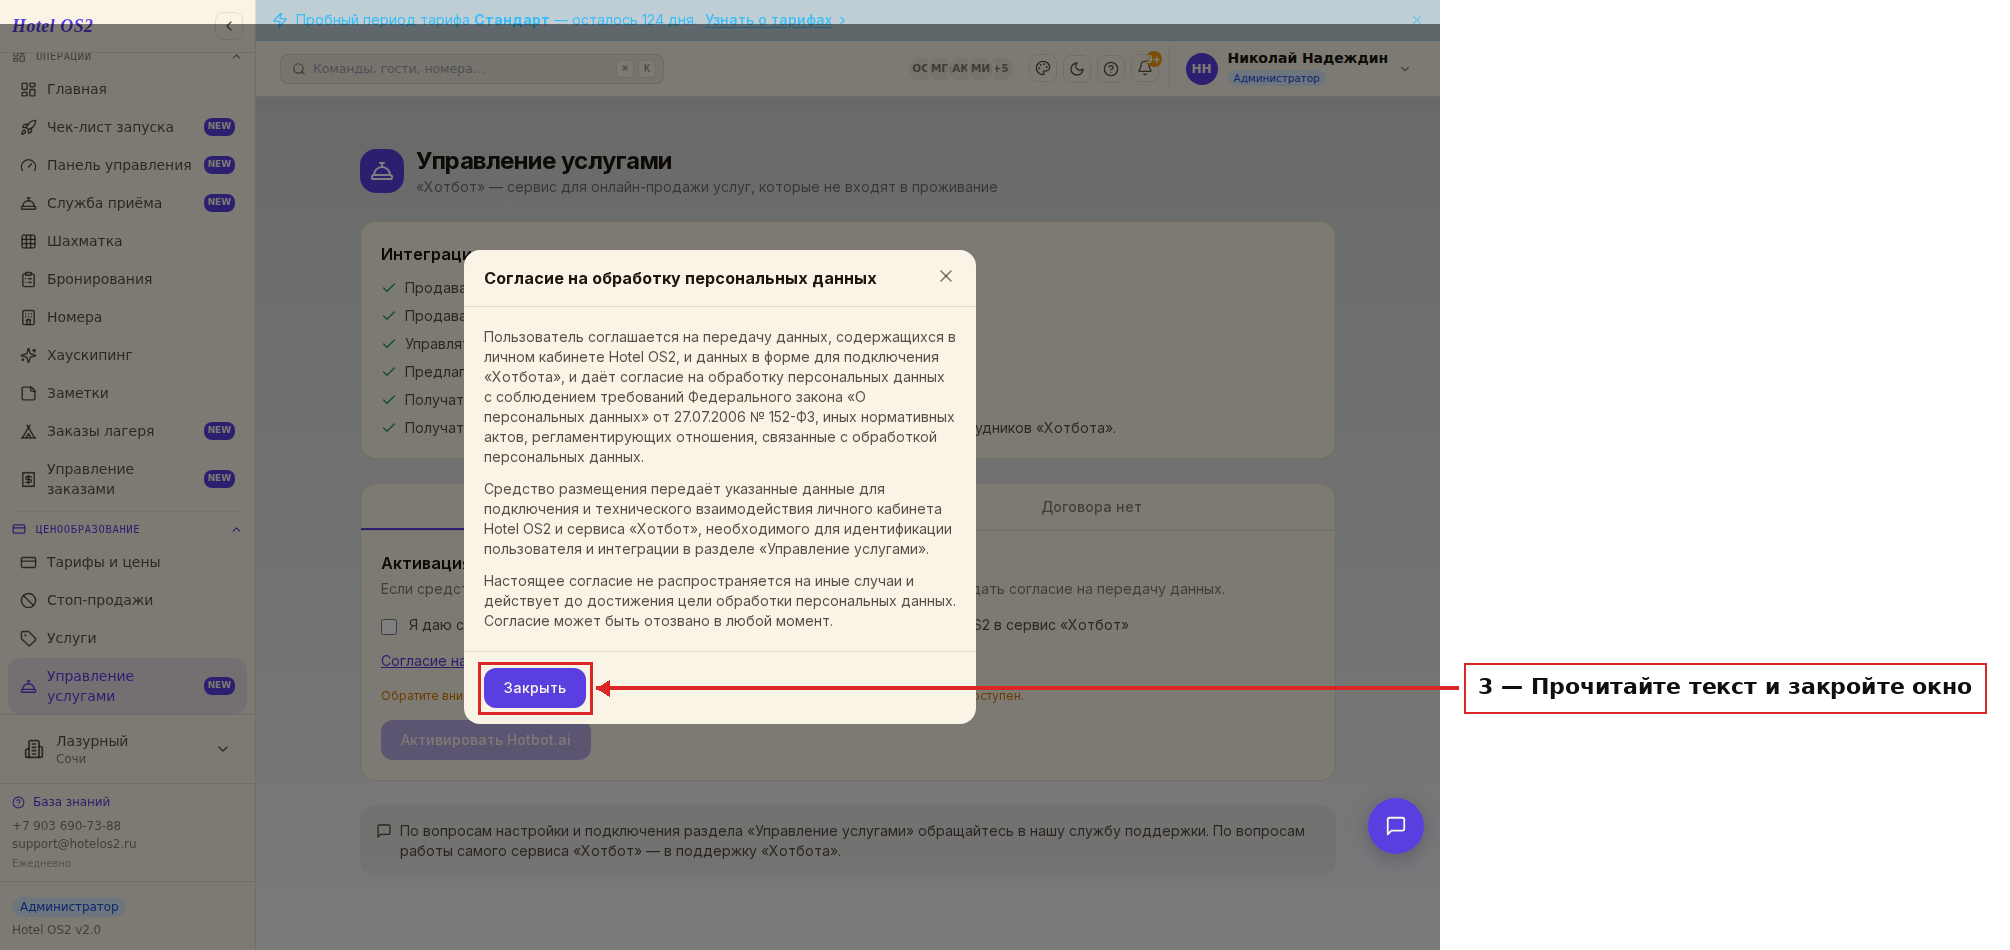The width and height of the screenshot is (2010, 950).
Task: Select the Договора нет tab
Action: click(x=1091, y=507)
